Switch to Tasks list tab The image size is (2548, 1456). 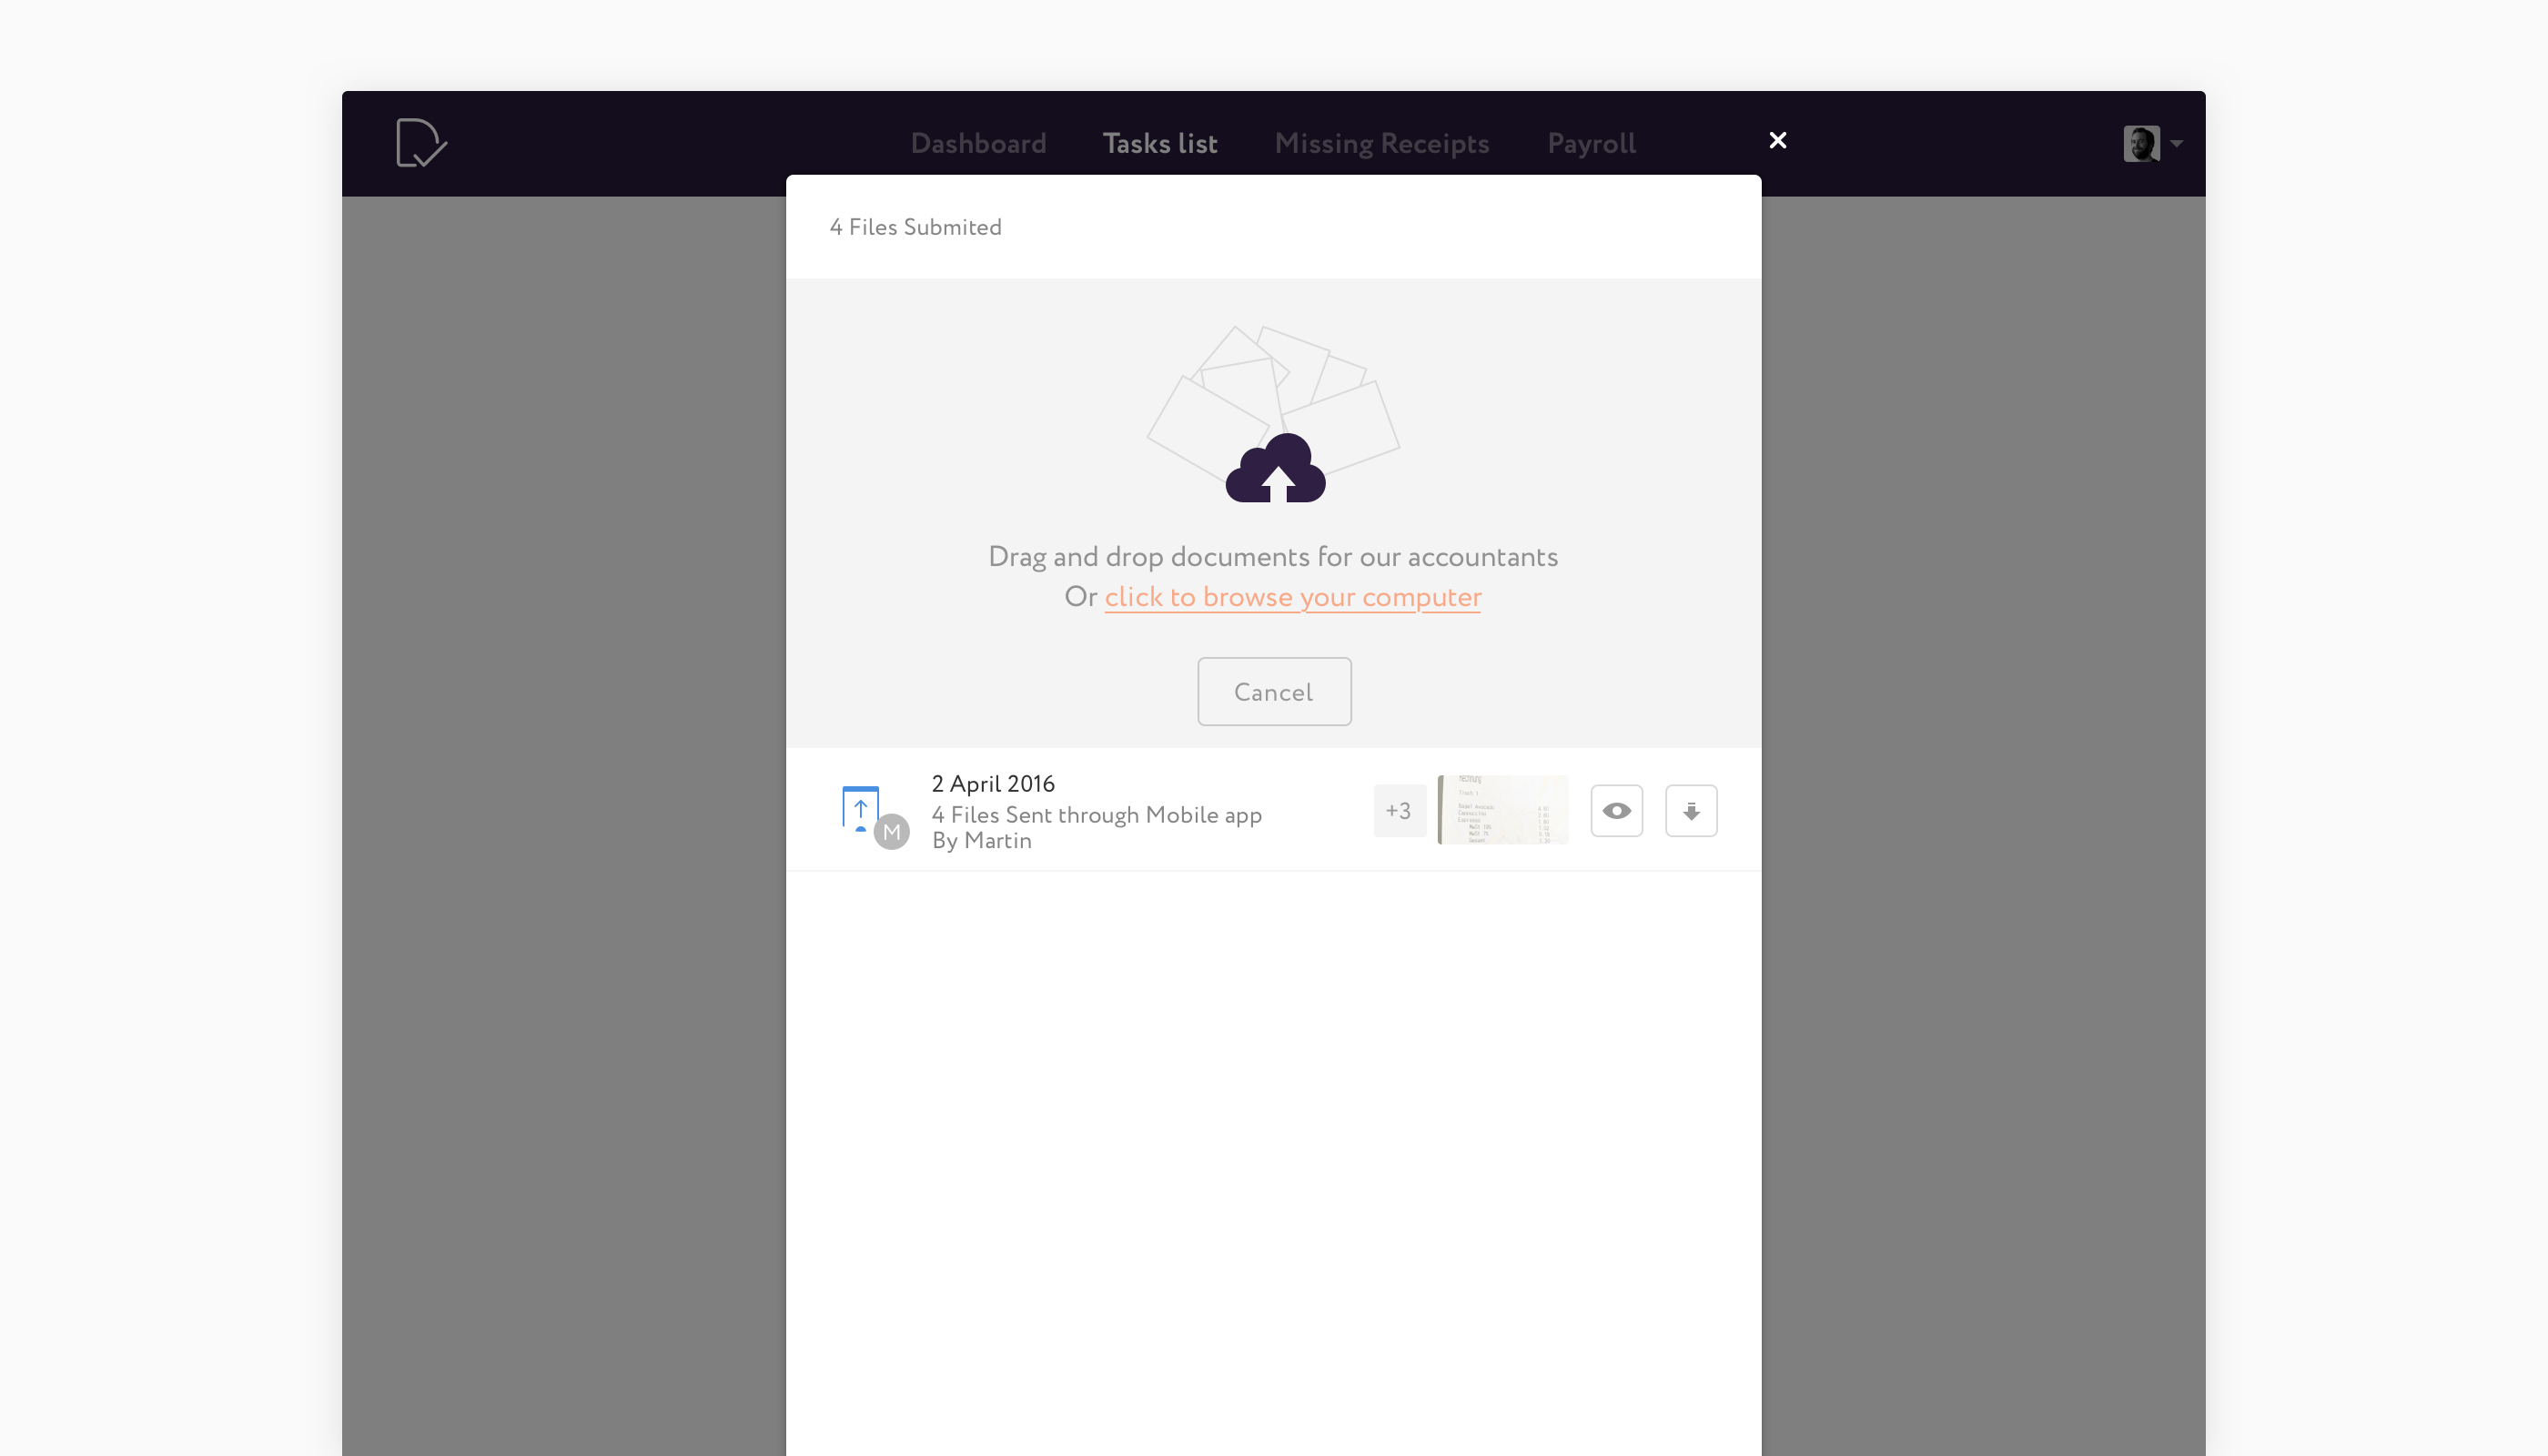[1159, 144]
